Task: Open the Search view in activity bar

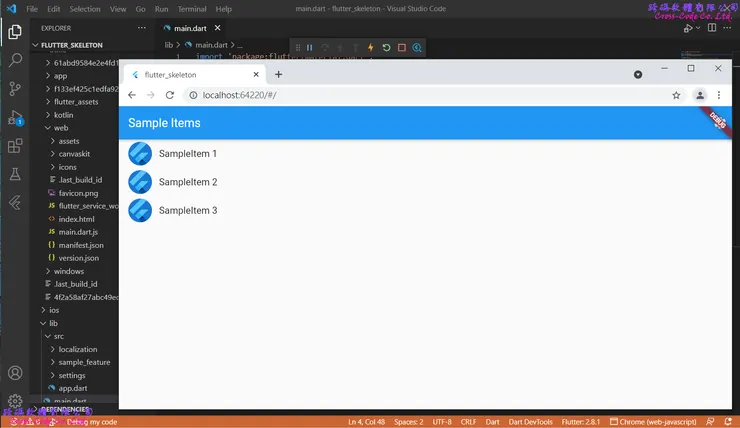Action: [x=15, y=60]
